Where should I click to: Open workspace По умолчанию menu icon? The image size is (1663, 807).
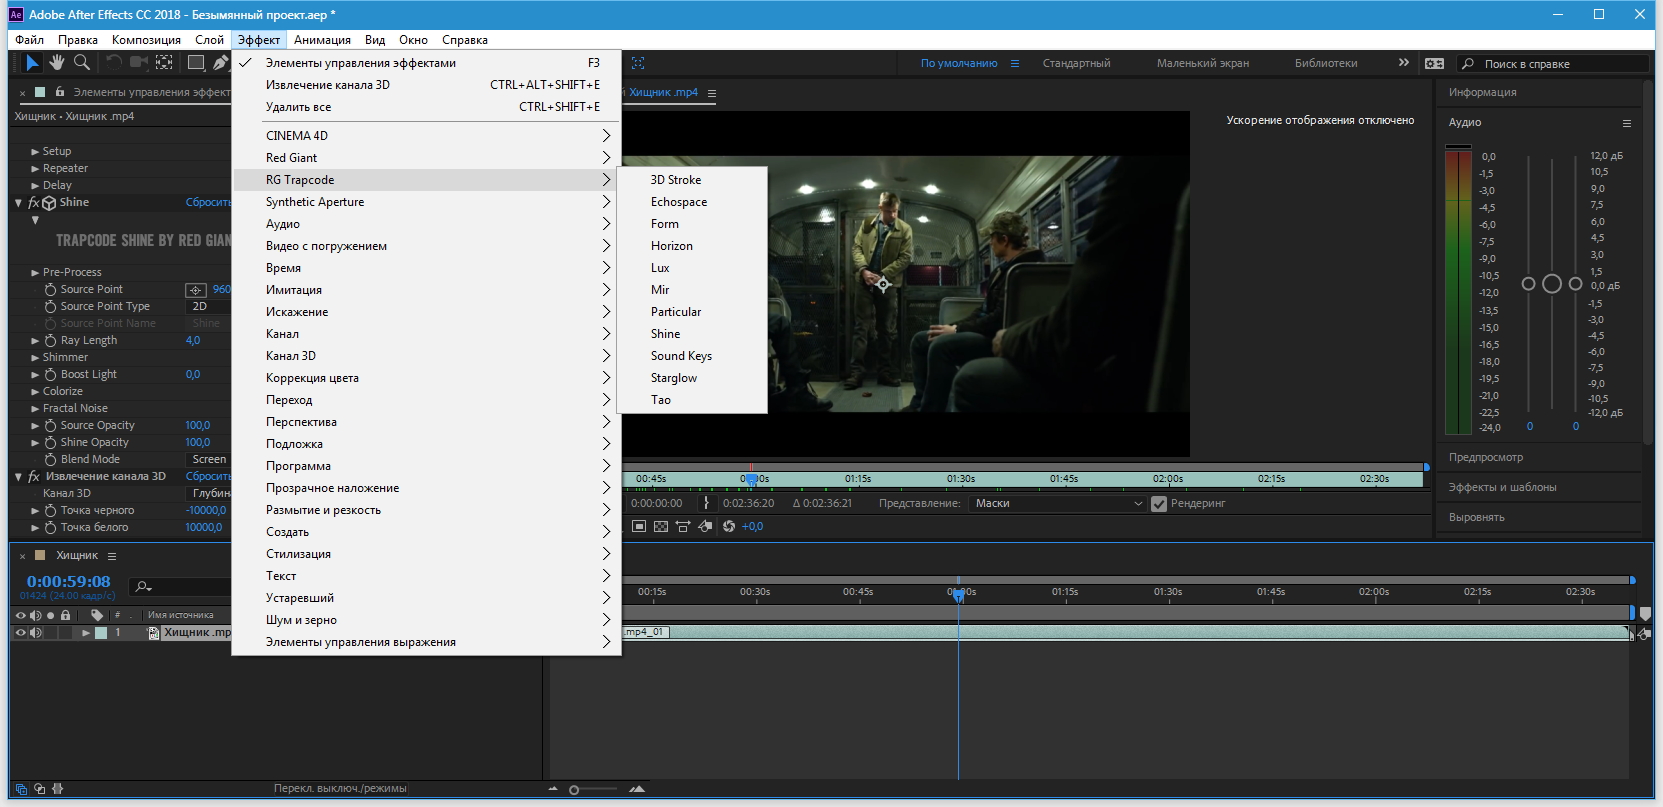click(1015, 63)
